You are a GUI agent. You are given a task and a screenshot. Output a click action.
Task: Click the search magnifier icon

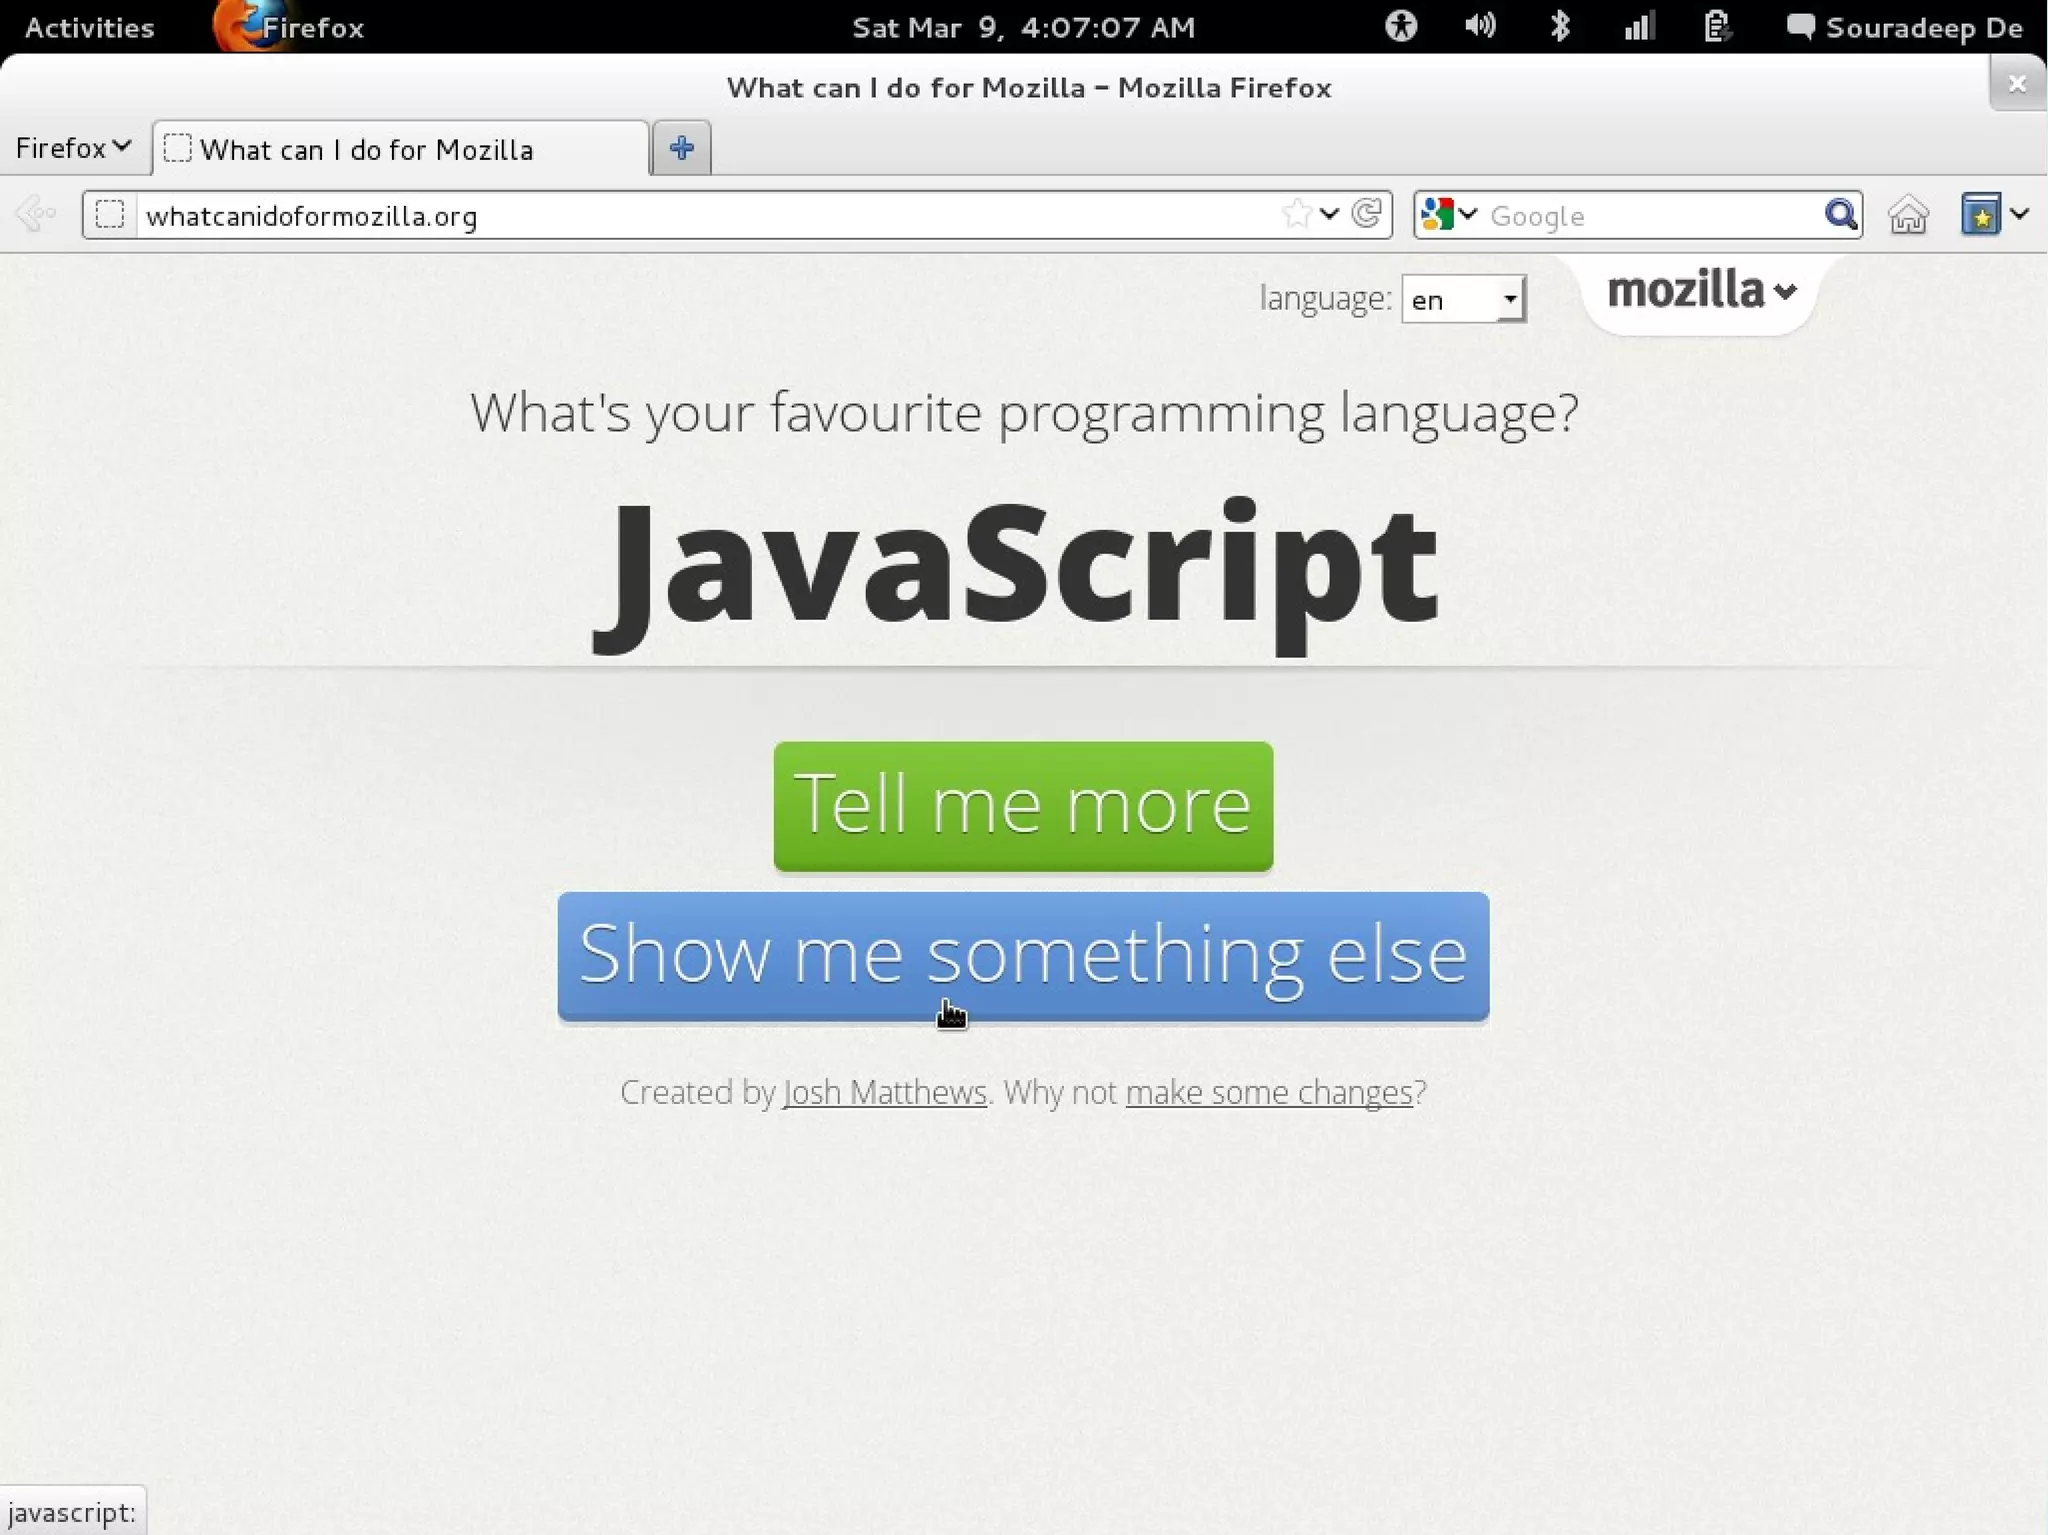(x=1840, y=215)
